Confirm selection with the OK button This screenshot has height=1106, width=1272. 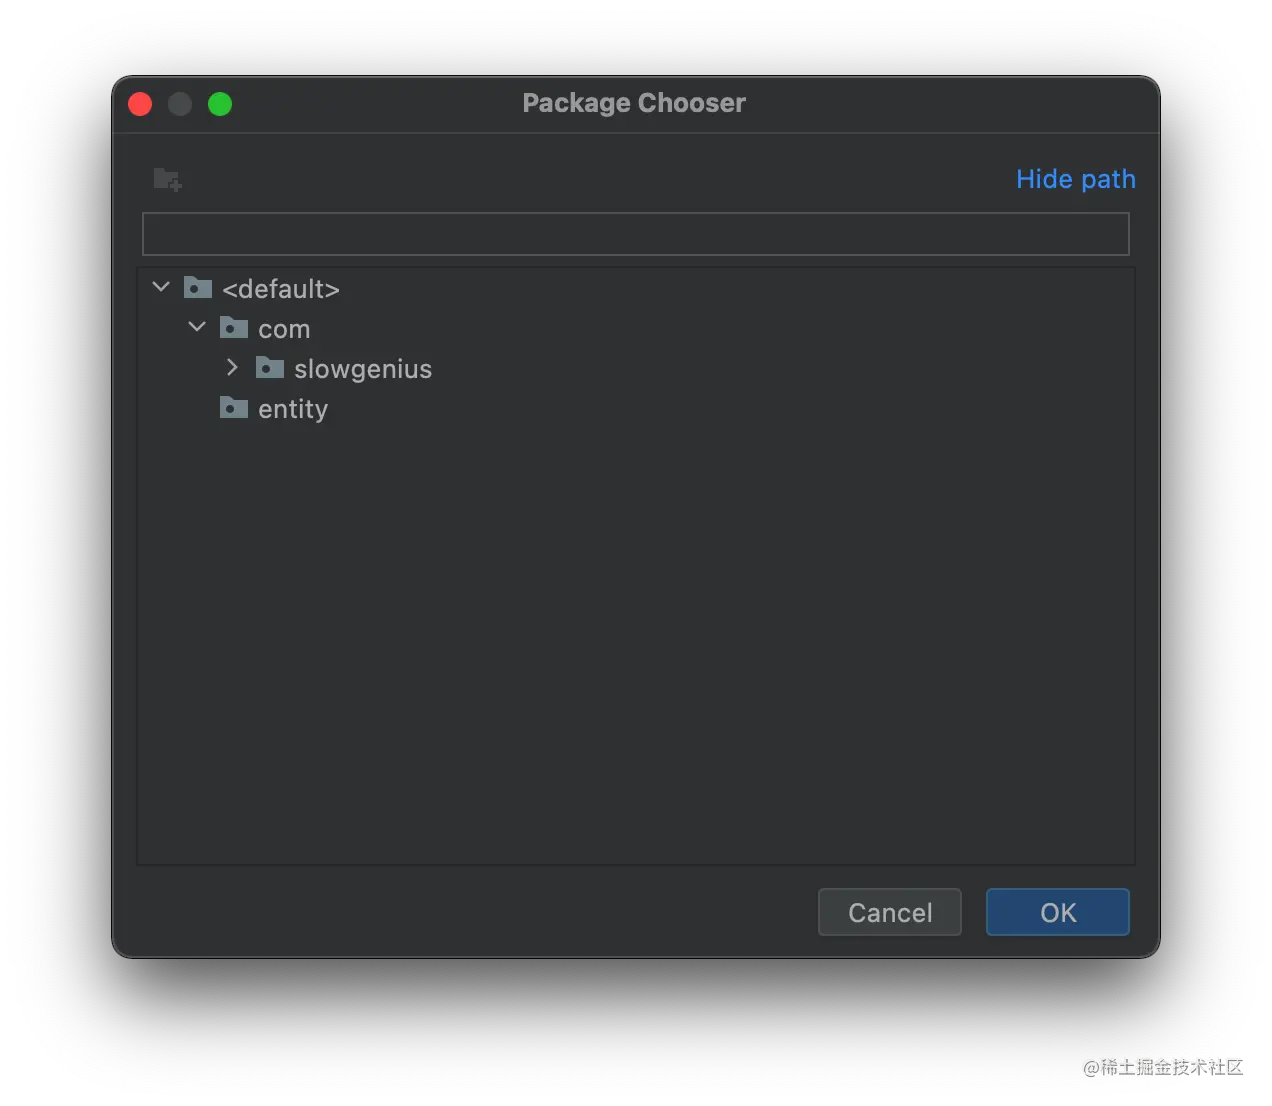(1057, 912)
